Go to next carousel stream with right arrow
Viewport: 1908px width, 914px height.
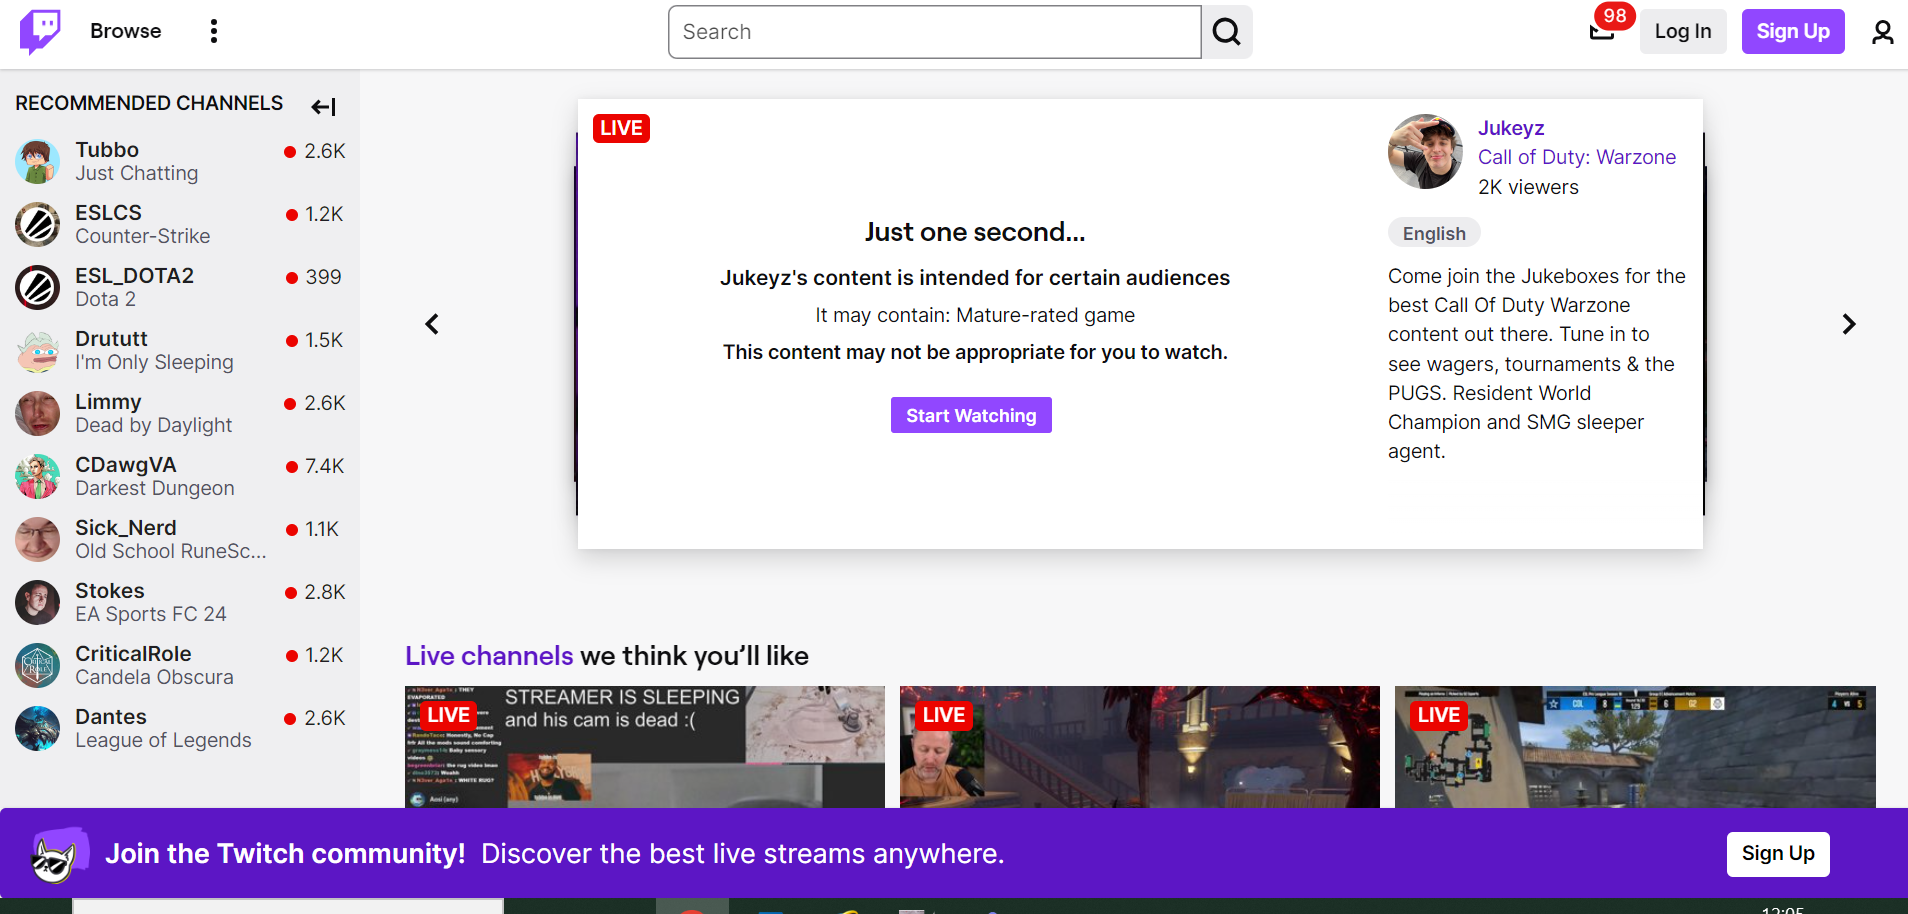(x=1848, y=324)
